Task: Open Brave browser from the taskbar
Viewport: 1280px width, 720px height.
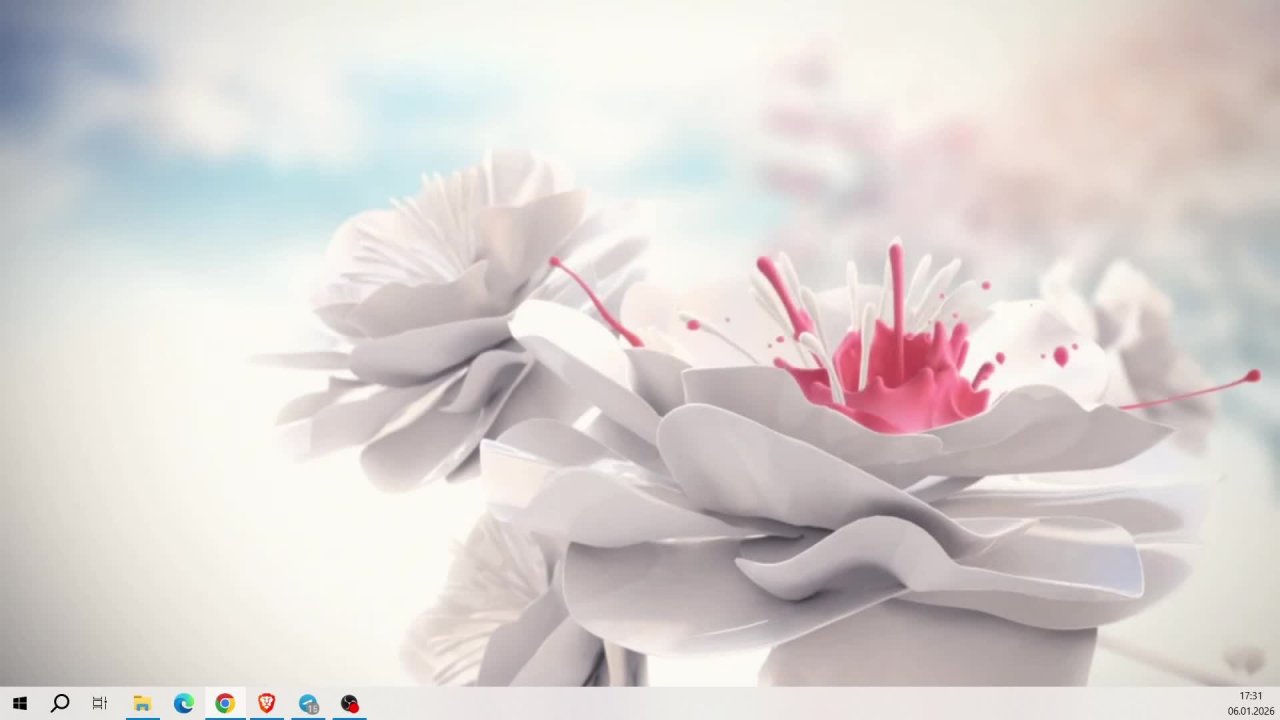Action: click(x=267, y=703)
